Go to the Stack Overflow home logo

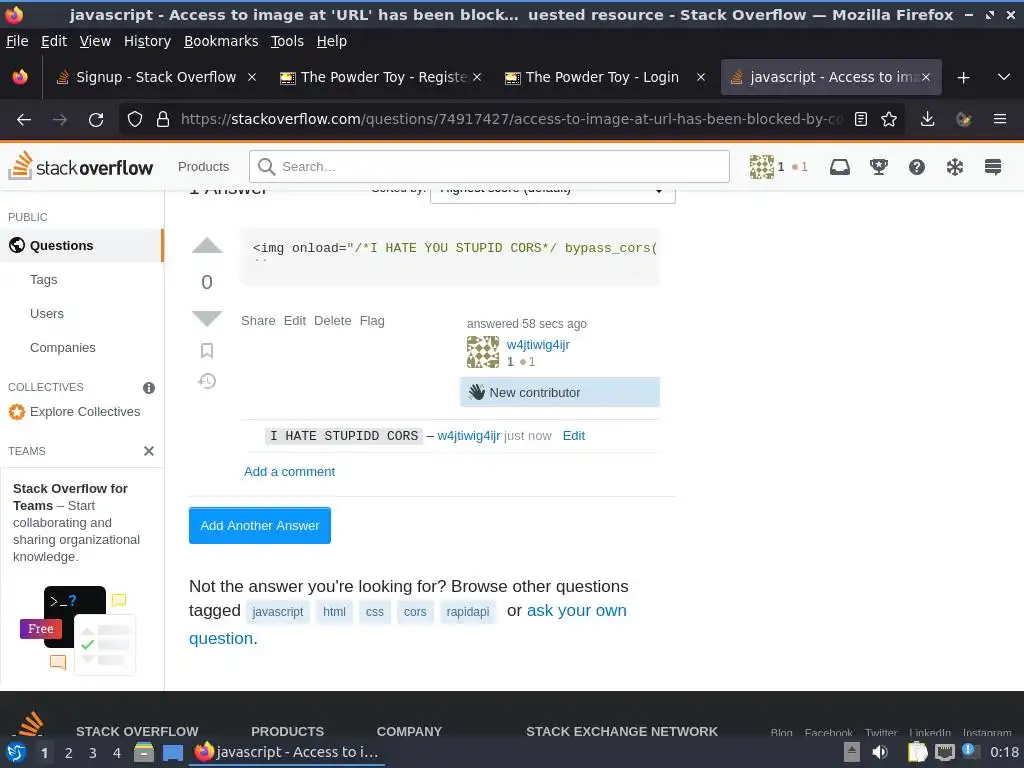pyautogui.click(x=80, y=167)
